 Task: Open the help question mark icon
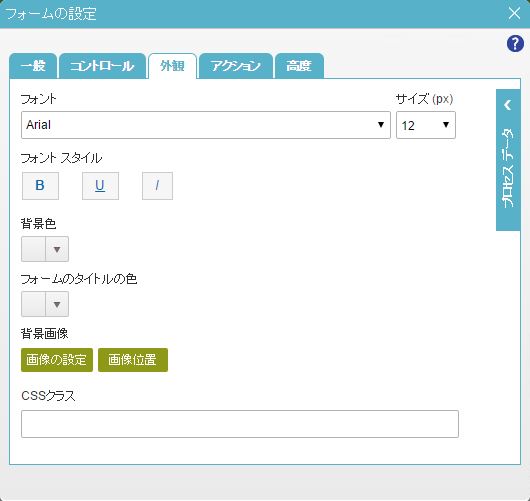(x=515, y=44)
